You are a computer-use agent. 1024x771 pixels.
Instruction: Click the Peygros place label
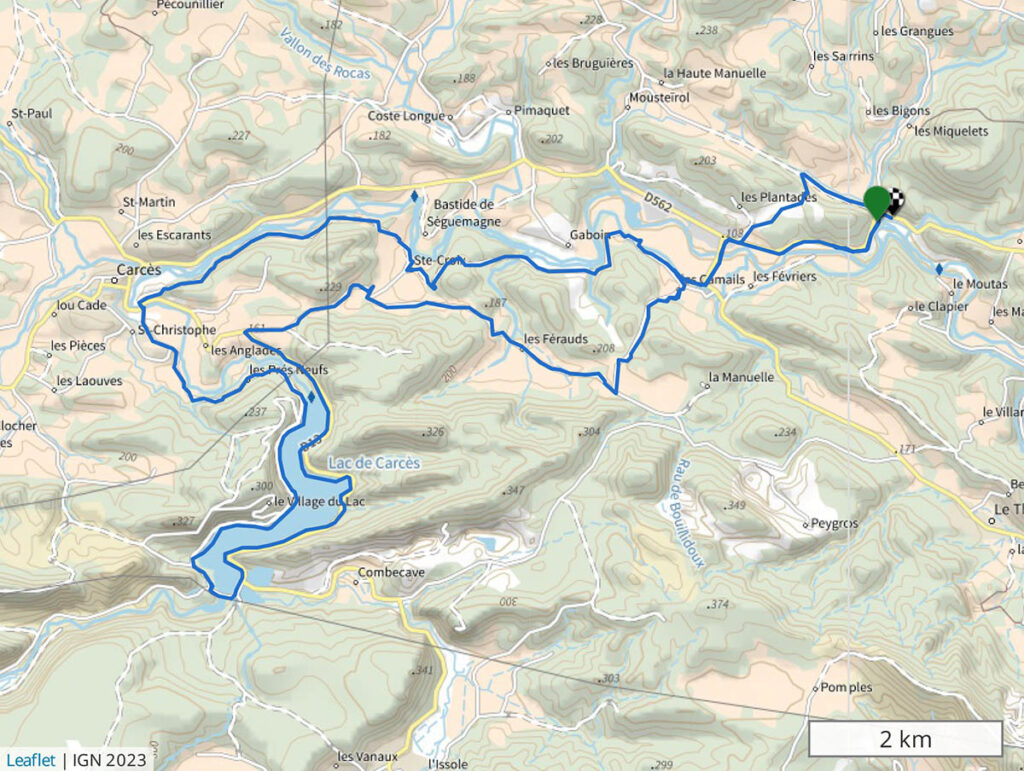tap(835, 524)
